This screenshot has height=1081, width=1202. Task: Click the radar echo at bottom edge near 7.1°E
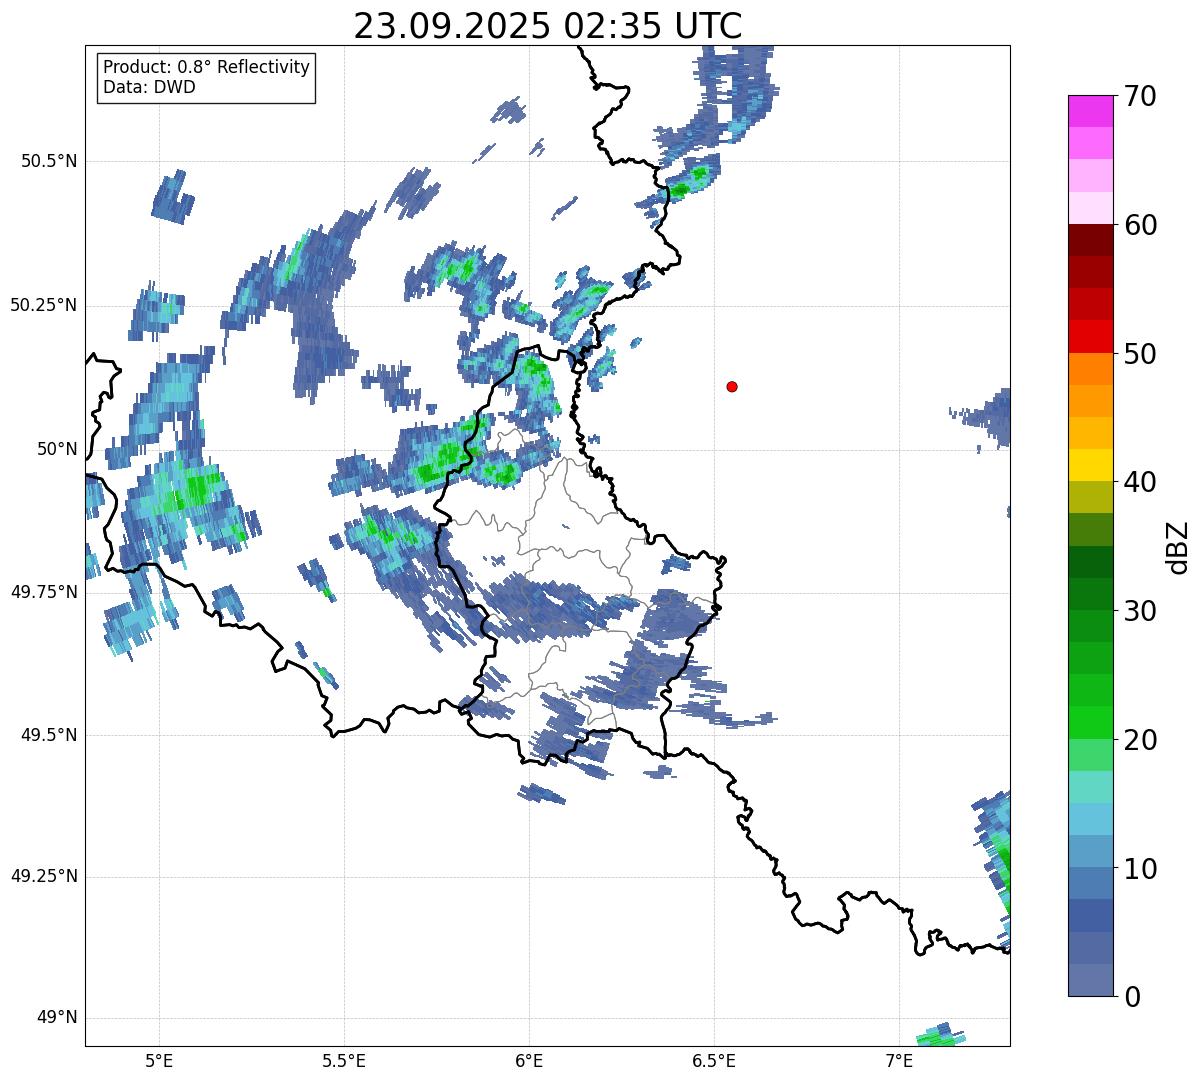point(942,1036)
